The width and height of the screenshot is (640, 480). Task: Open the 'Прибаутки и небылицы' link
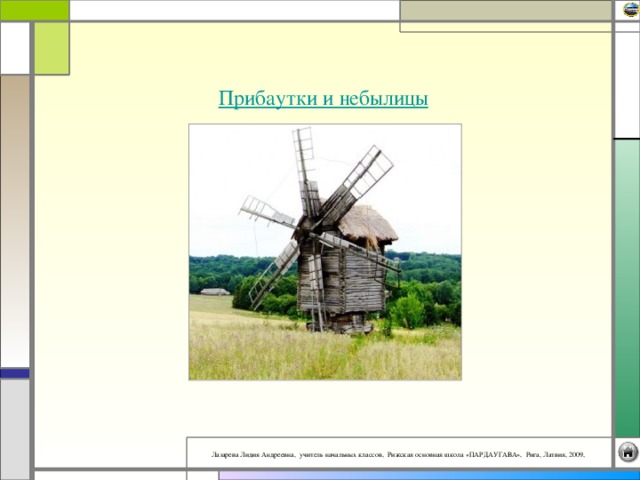323,99
